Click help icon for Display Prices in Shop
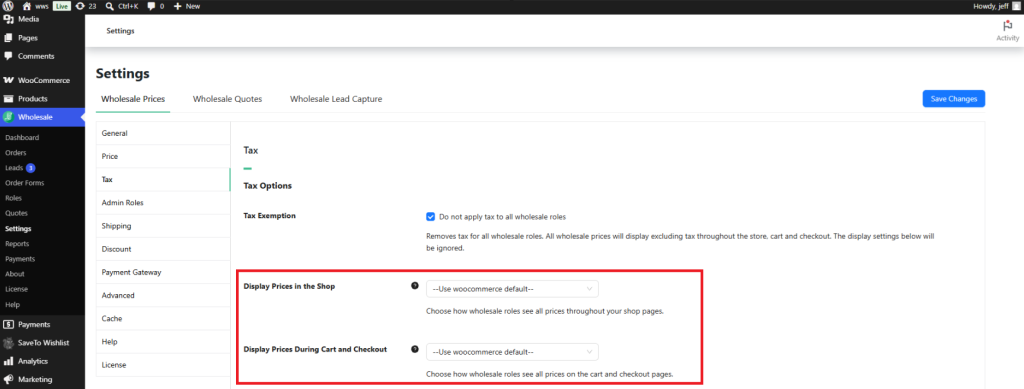Image resolution: width=1024 pixels, height=389 pixels. coord(414,286)
